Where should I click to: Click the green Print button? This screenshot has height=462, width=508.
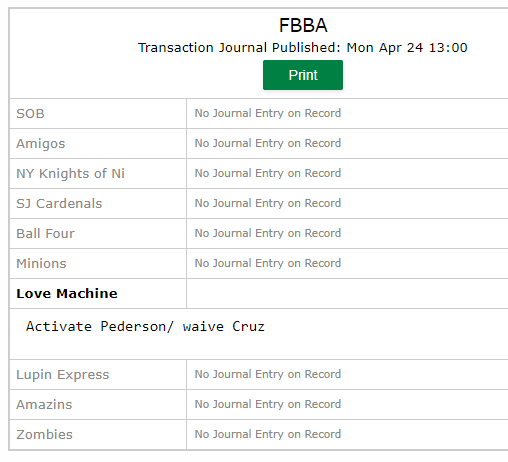pyautogui.click(x=303, y=75)
